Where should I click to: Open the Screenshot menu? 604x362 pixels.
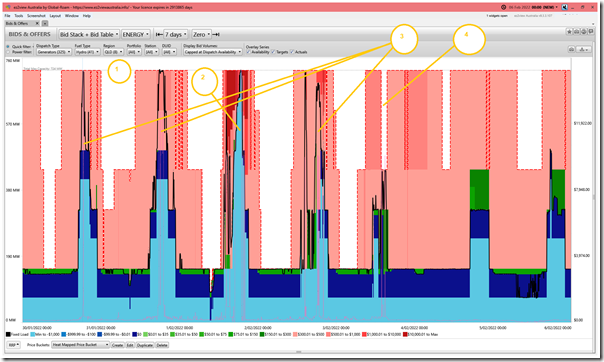36,16
